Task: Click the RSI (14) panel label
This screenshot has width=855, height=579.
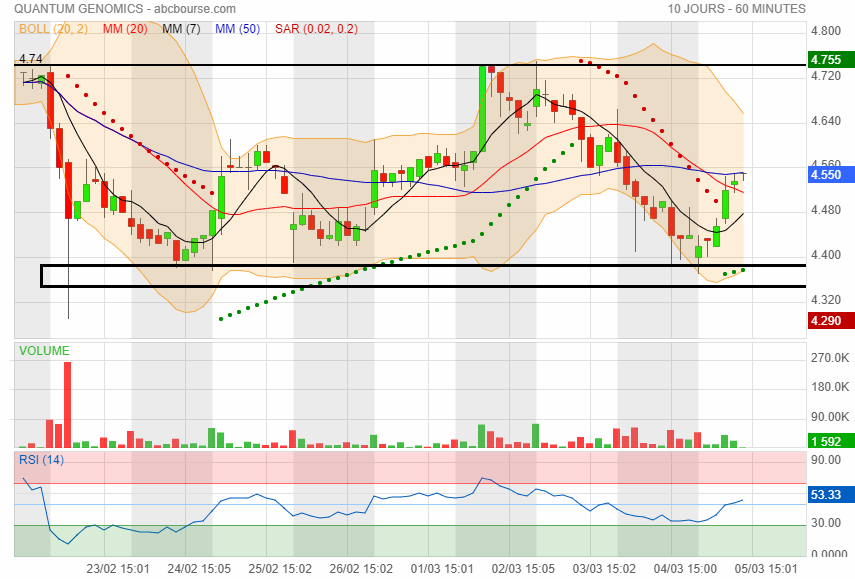Action: click(41, 460)
